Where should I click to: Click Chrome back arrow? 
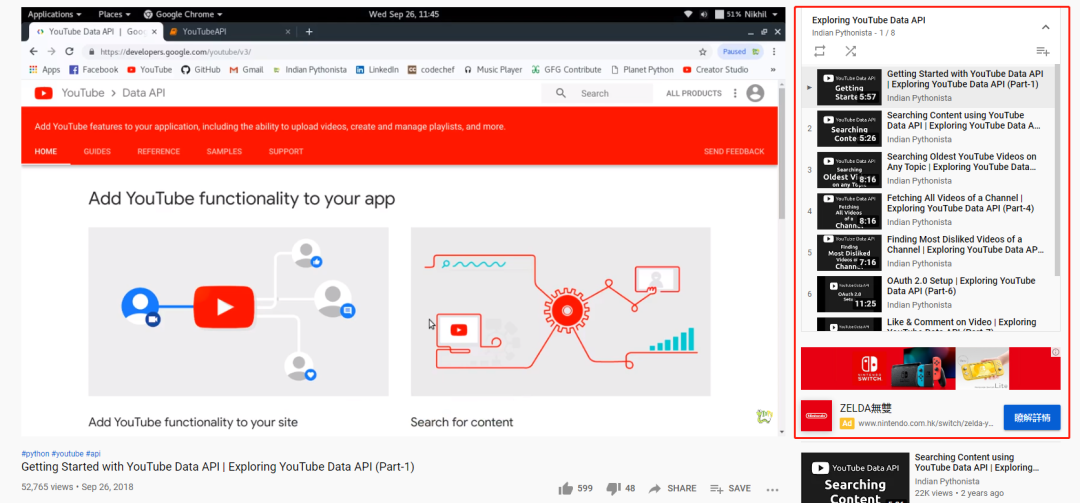34,52
